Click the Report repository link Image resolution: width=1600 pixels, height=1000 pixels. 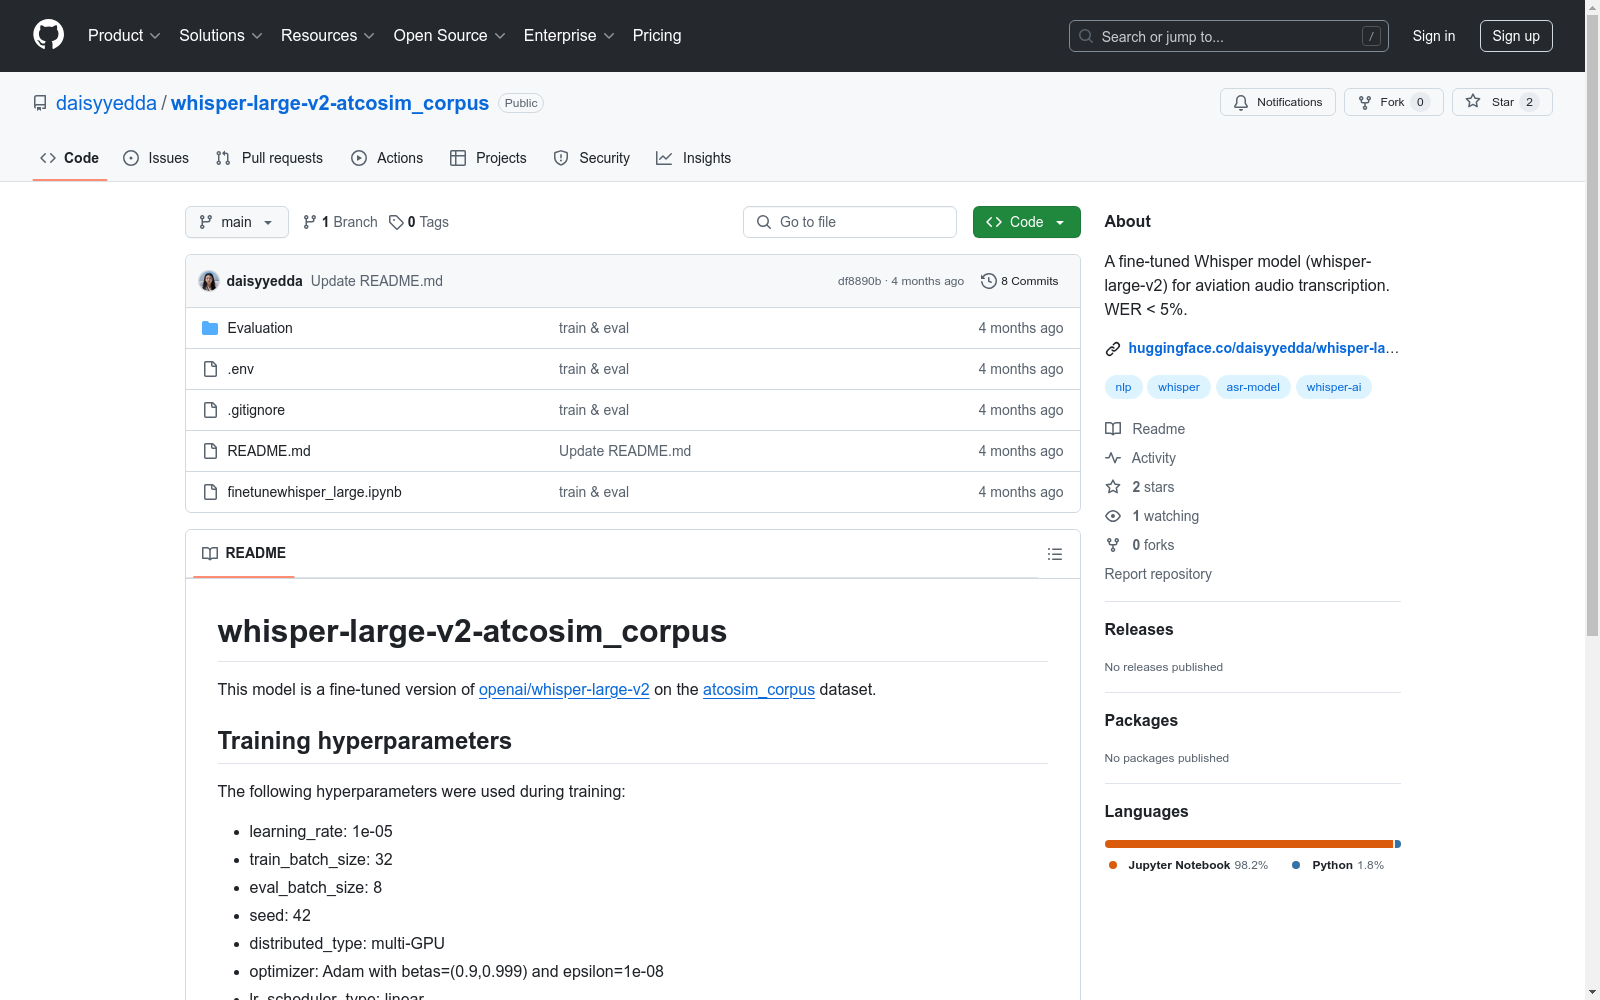point(1158,574)
